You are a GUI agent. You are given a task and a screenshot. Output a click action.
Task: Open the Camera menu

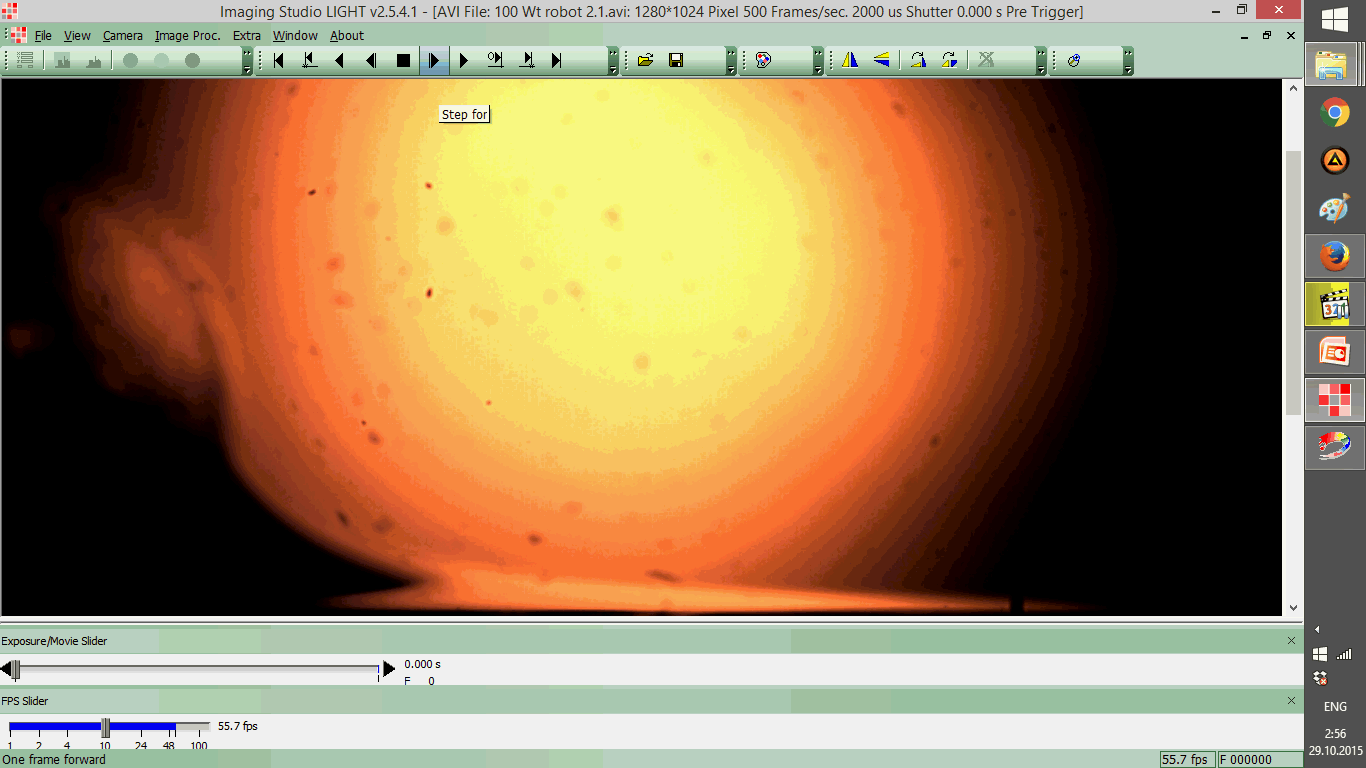click(x=122, y=35)
